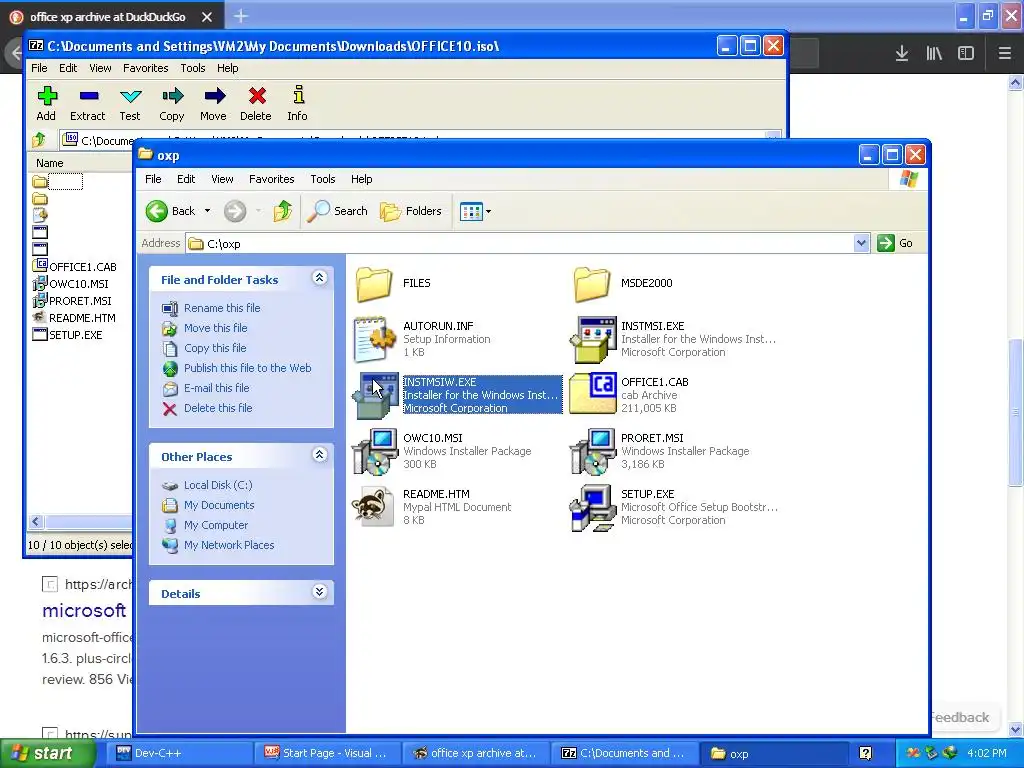Click the Move arrow icon in 7-Zip
Viewport: 1024px width, 768px height.
click(214, 96)
